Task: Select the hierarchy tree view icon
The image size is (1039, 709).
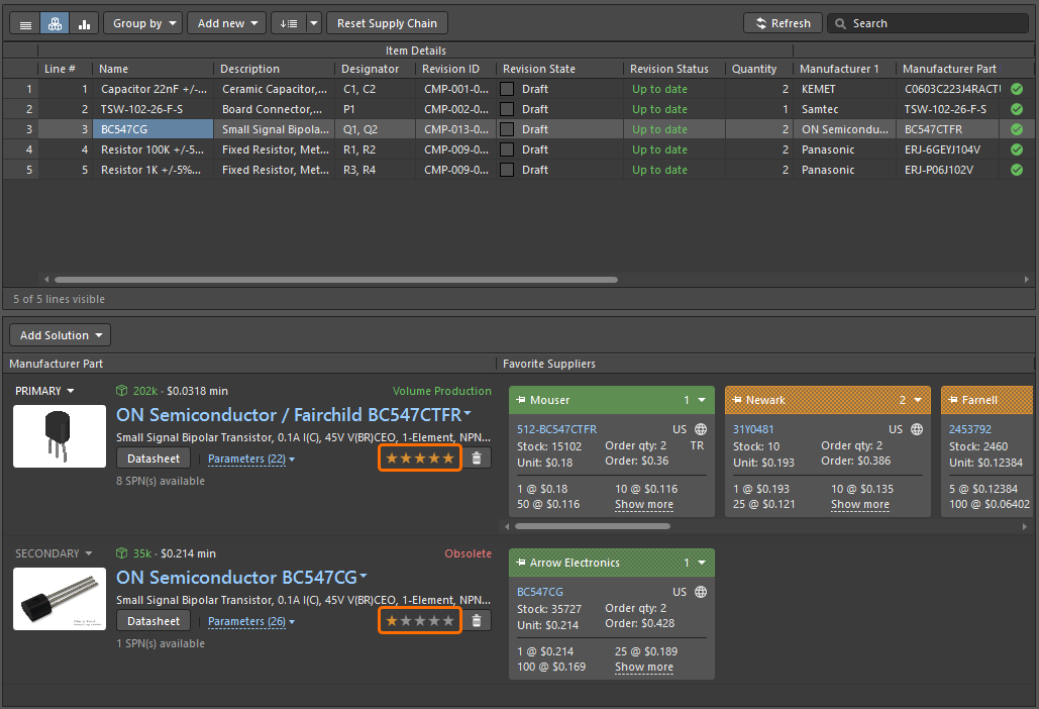Action: [x=55, y=24]
